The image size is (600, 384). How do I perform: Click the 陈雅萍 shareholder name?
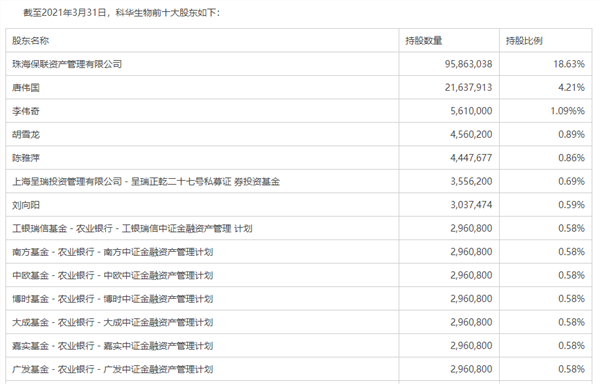pyautogui.click(x=26, y=158)
